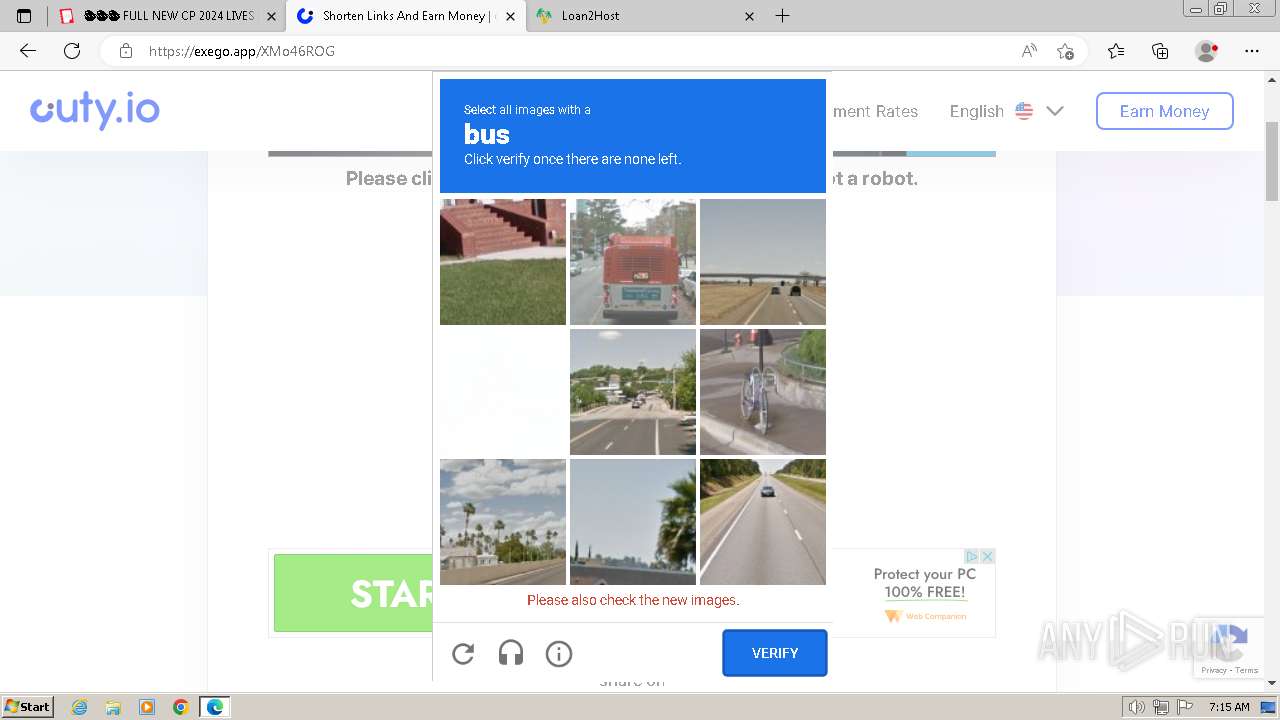Click the US flag language icon
The image size is (1280, 720).
point(1024,111)
